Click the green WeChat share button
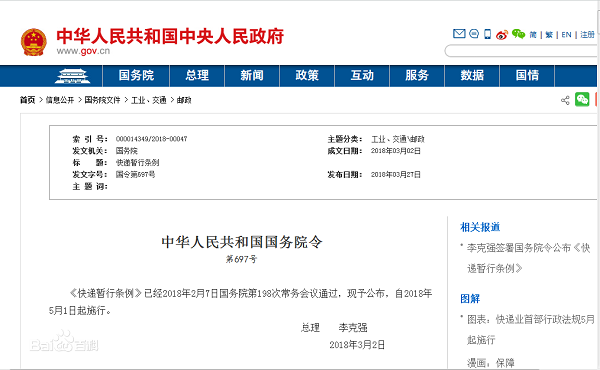Viewport: 600px width, 370px height. pos(582,99)
